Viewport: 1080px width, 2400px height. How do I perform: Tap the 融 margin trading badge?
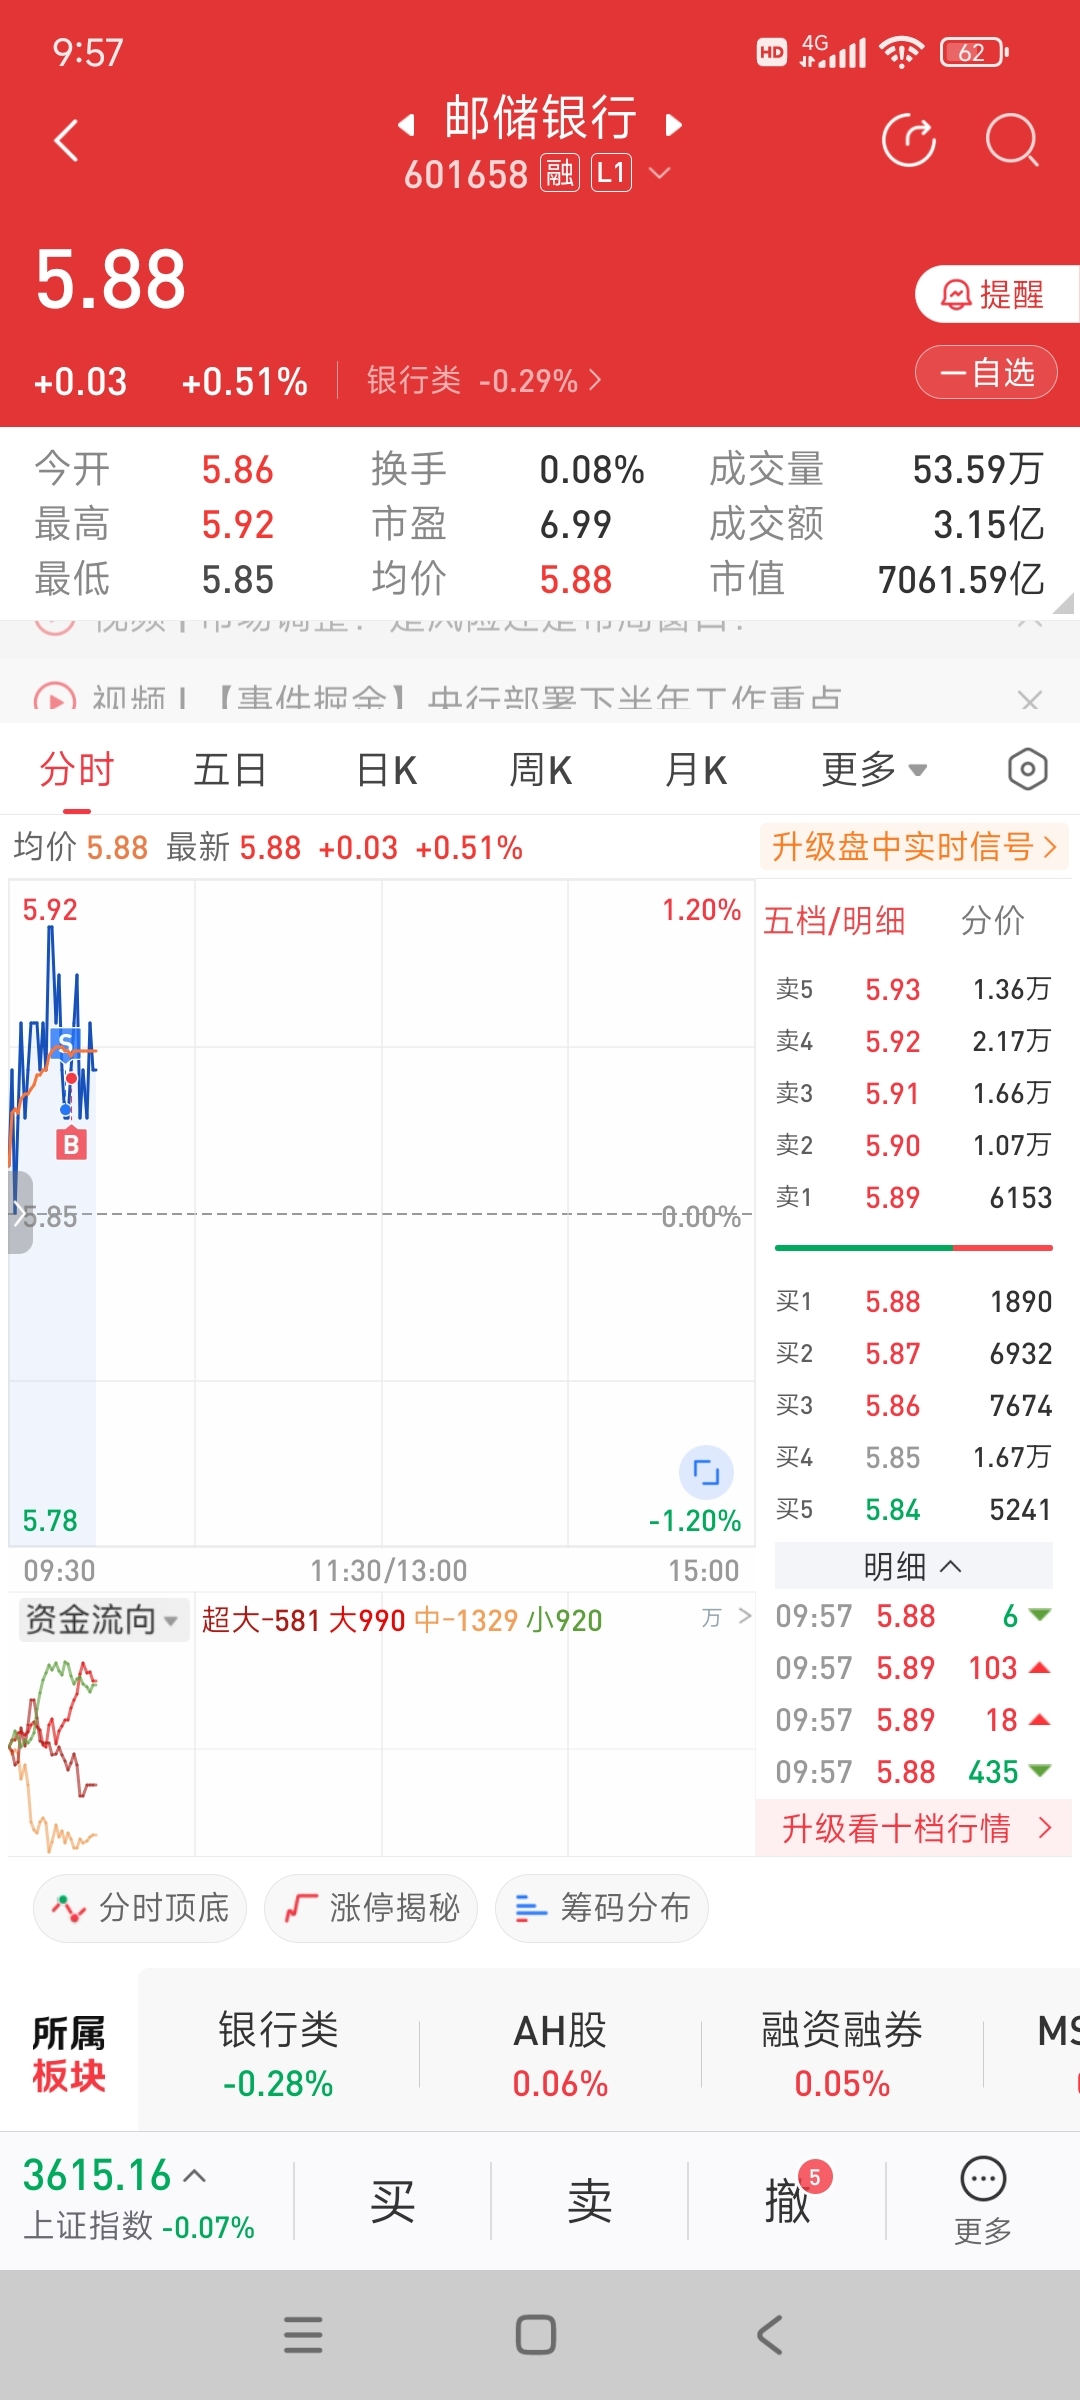click(x=560, y=173)
